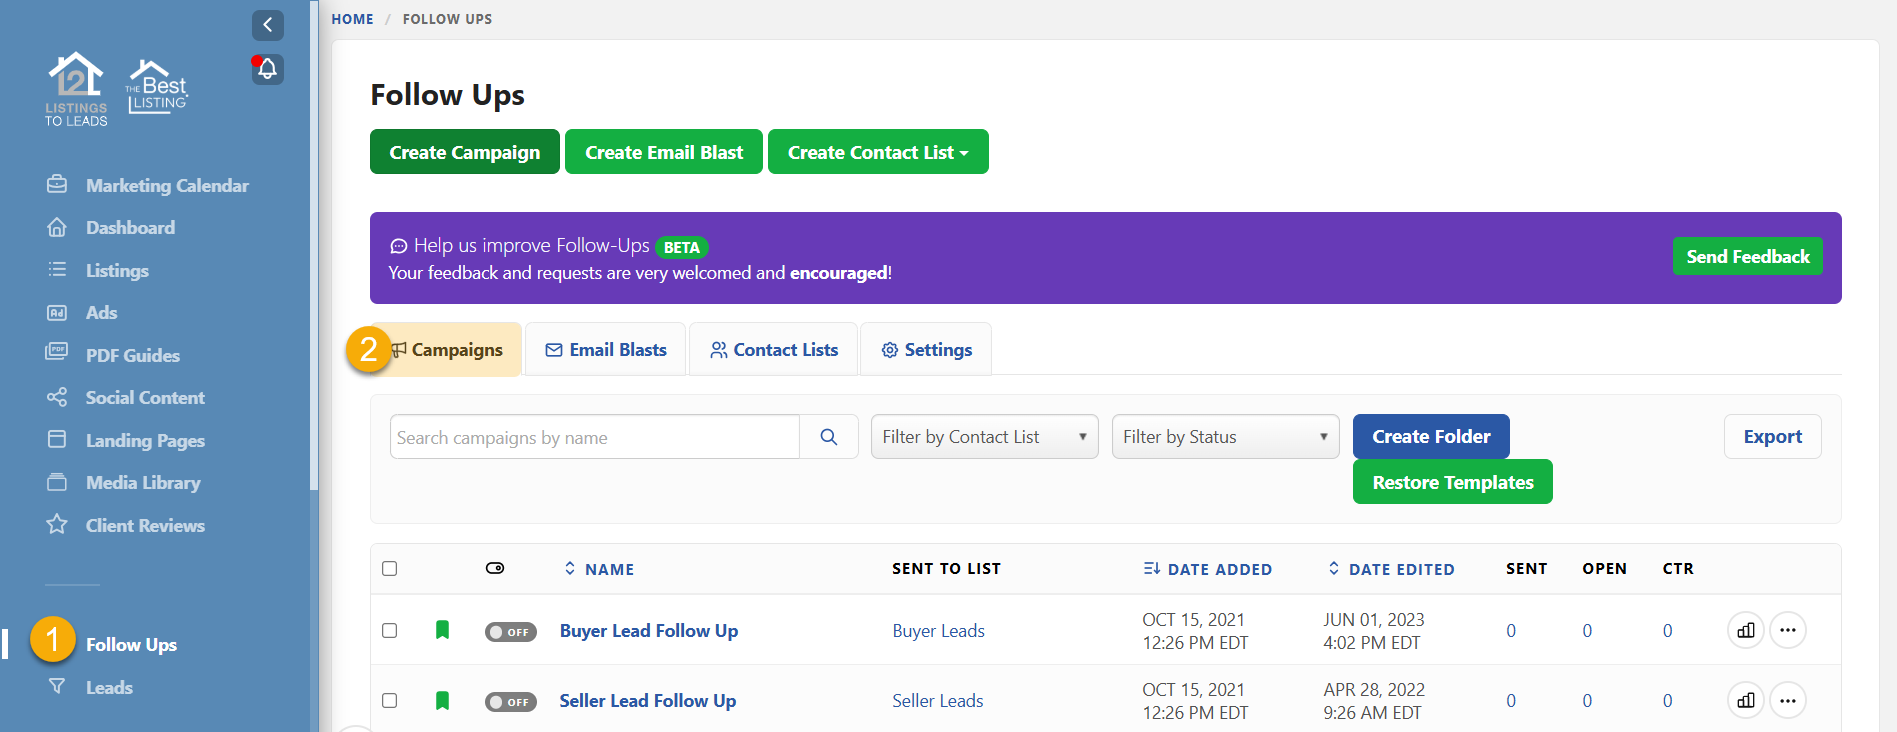
Task: Toggle on Buyer Lead Follow Up campaign
Action: pyautogui.click(x=510, y=632)
